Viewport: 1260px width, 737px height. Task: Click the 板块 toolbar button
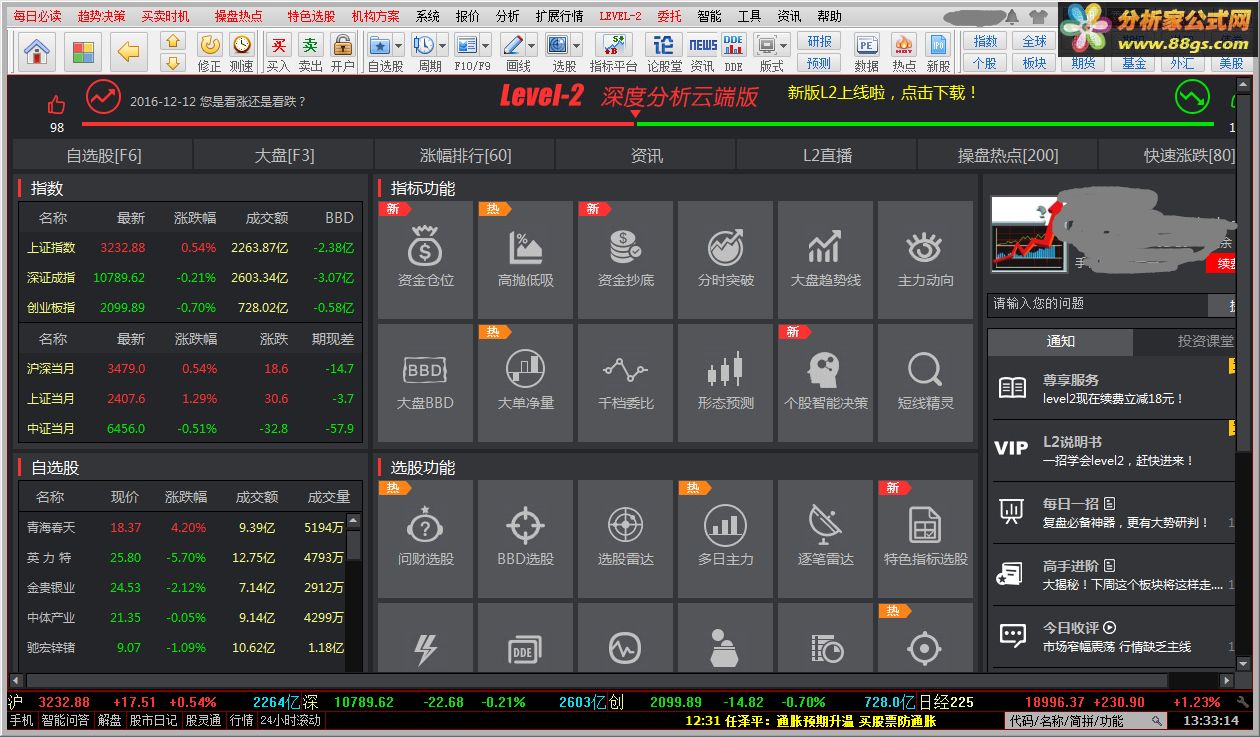click(x=1034, y=63)
